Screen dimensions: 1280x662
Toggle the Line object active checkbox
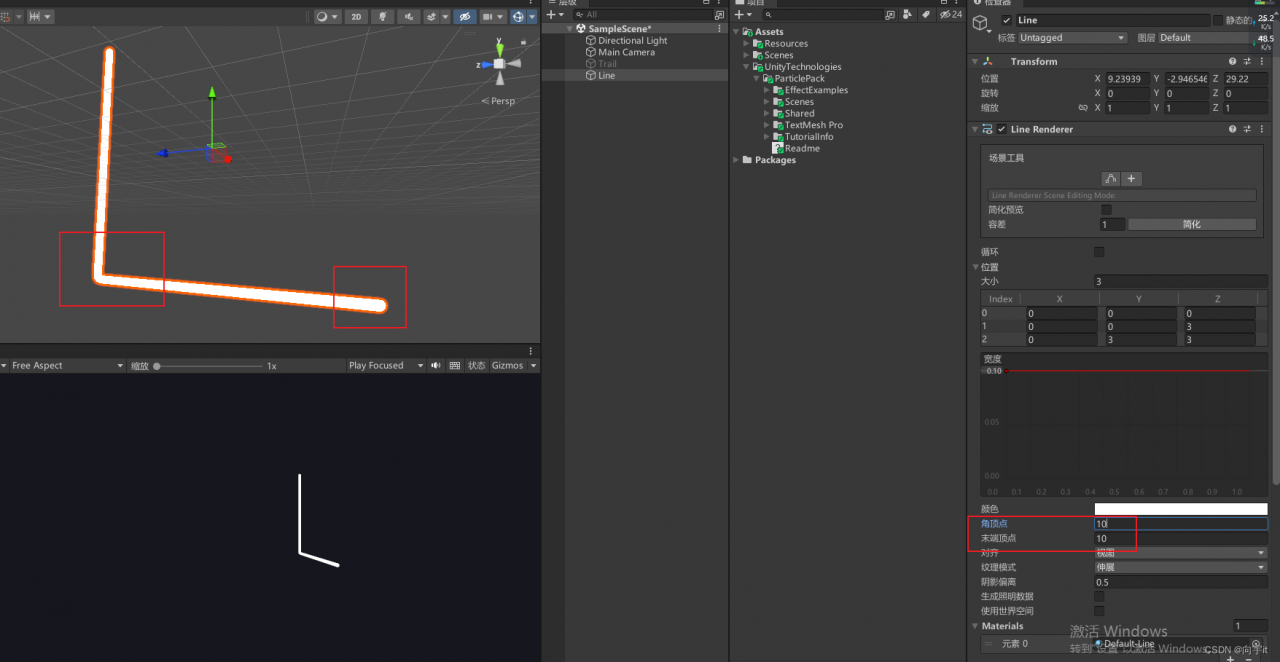tap(1006, 20)
